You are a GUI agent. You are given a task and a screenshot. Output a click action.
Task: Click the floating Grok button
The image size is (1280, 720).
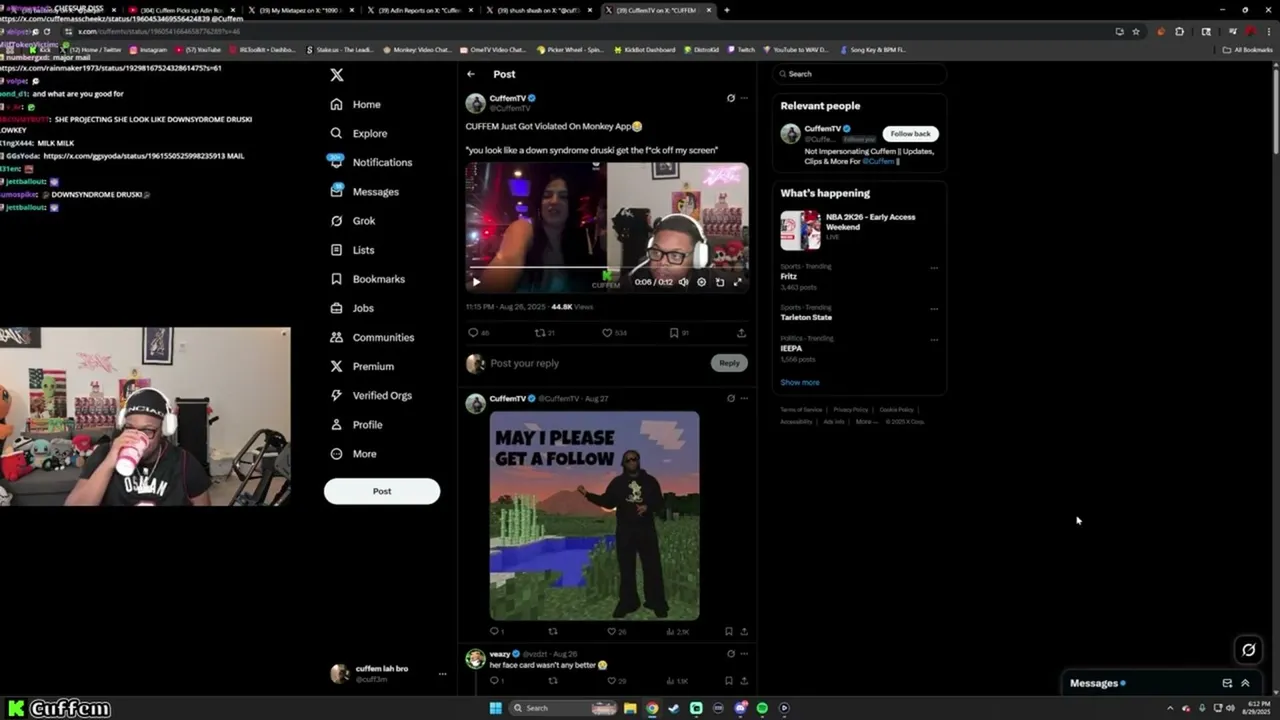pyautogui.click(x=1248, y=650)
